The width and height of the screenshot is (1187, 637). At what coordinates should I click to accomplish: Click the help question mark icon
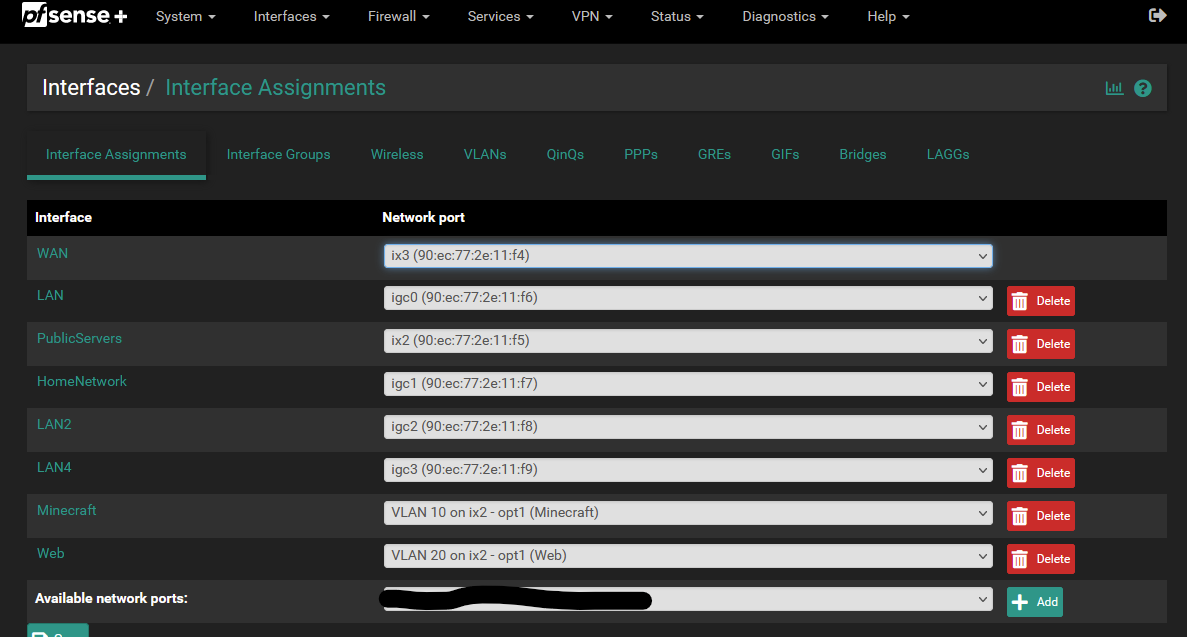[x=1143, y=88]
